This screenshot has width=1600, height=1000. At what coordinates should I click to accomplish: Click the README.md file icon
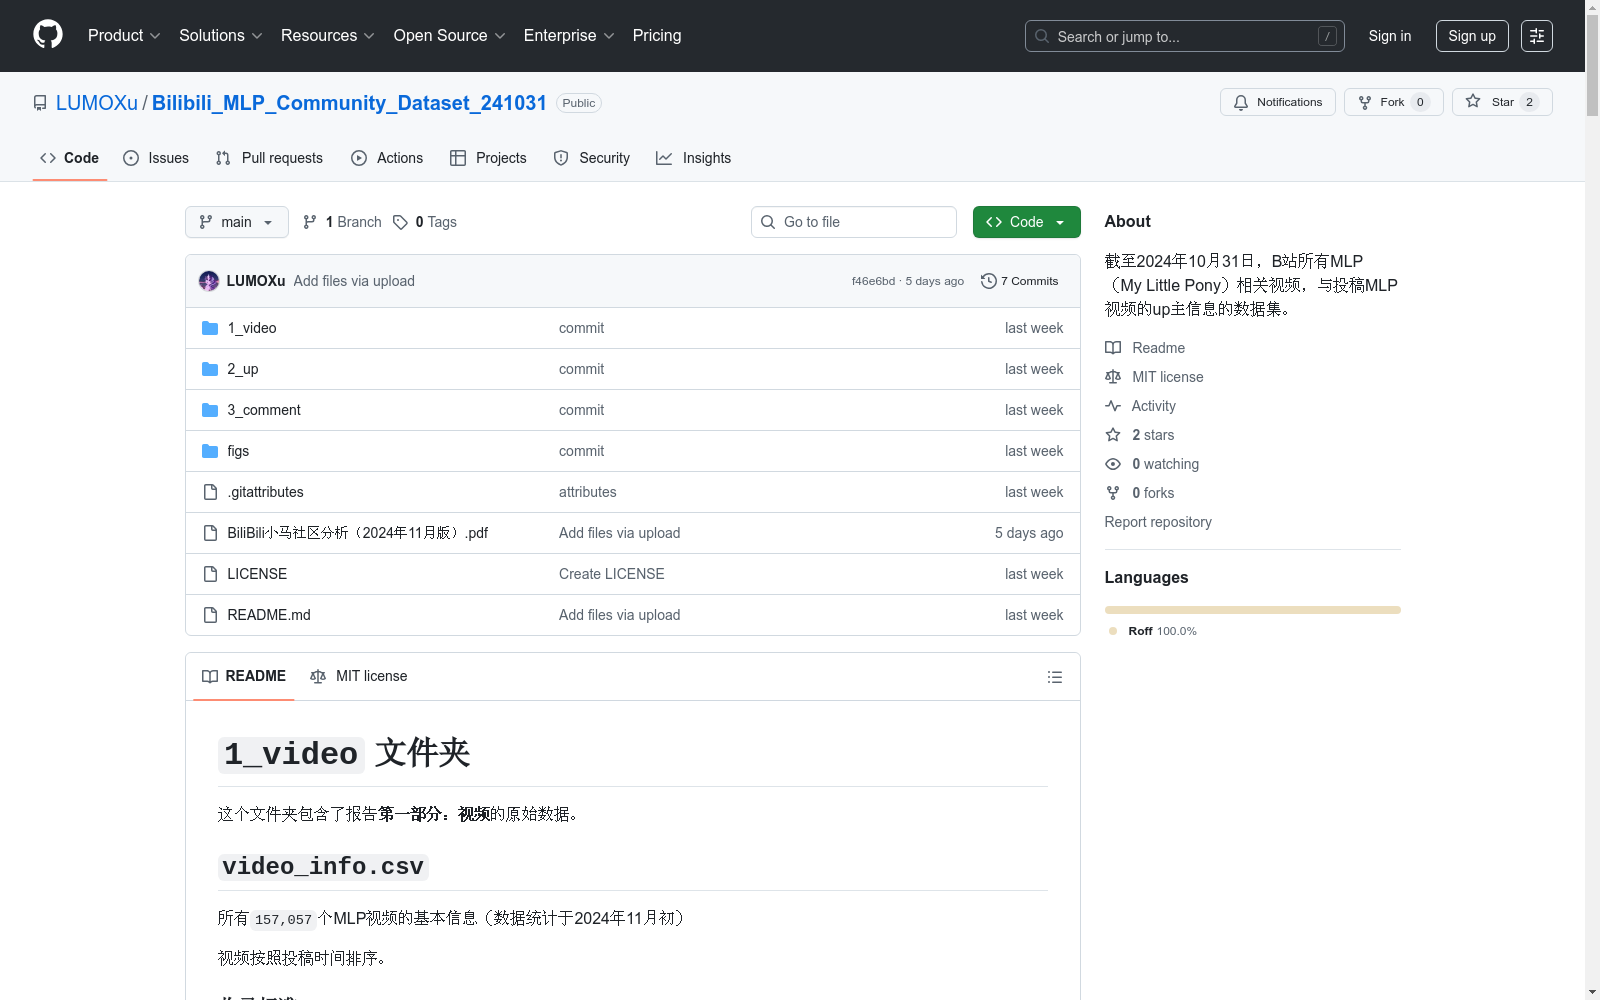210,615
